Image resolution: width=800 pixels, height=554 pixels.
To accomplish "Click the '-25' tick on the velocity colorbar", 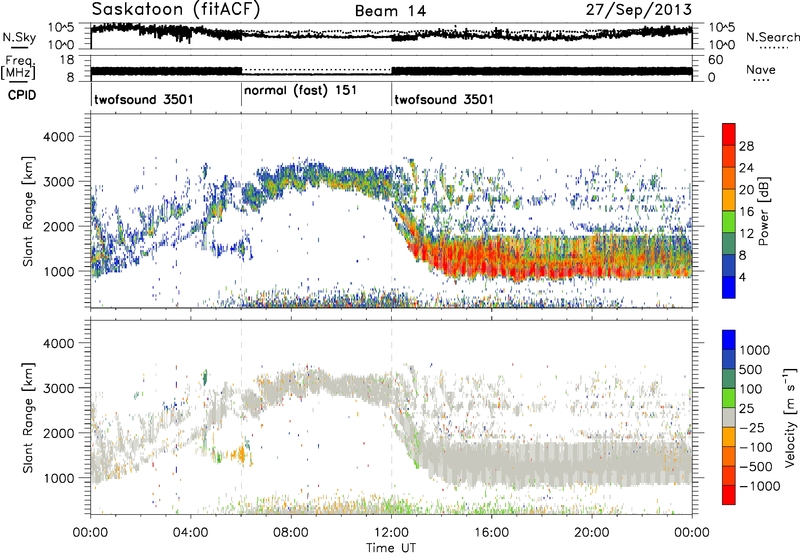I will [751, 427].
